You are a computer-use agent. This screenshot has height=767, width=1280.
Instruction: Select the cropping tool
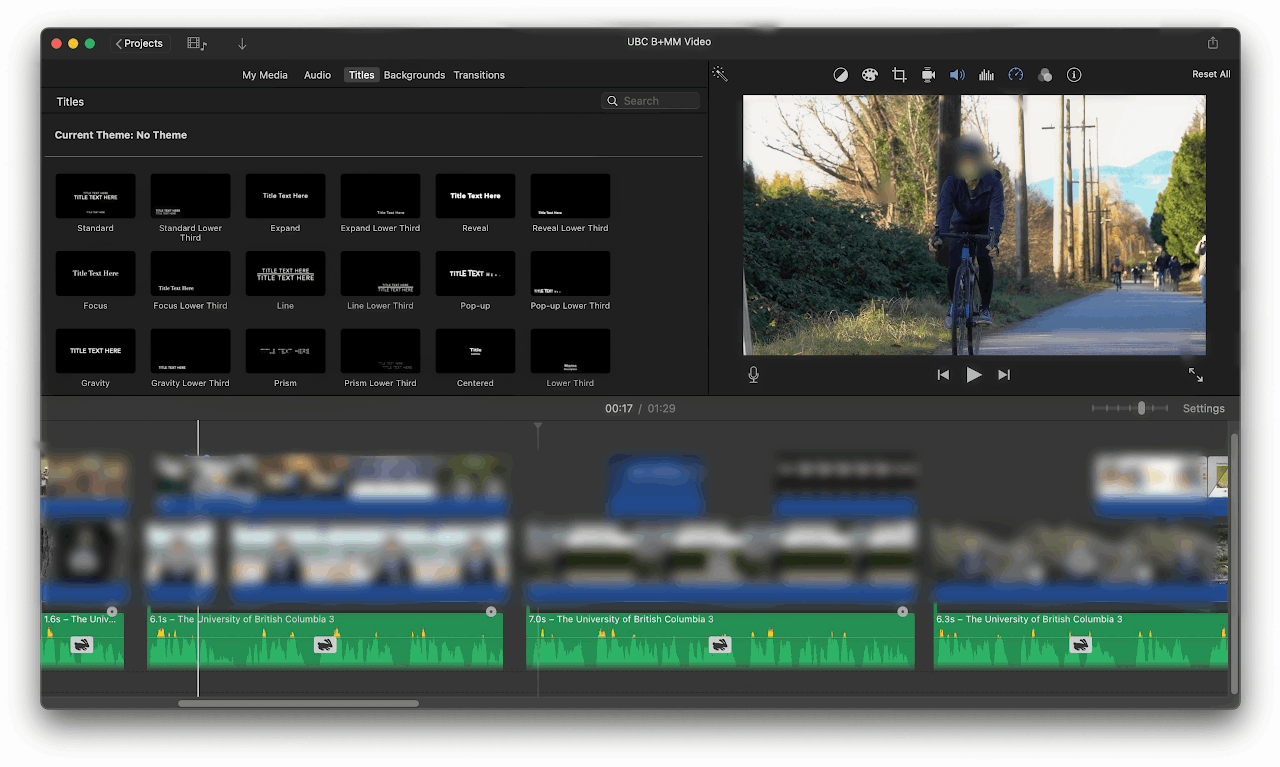pyautogui.click(x=899, y=75)
